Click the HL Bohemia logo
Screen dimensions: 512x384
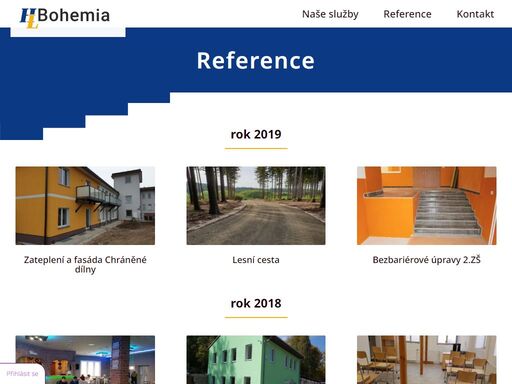(x=65, y=17)
